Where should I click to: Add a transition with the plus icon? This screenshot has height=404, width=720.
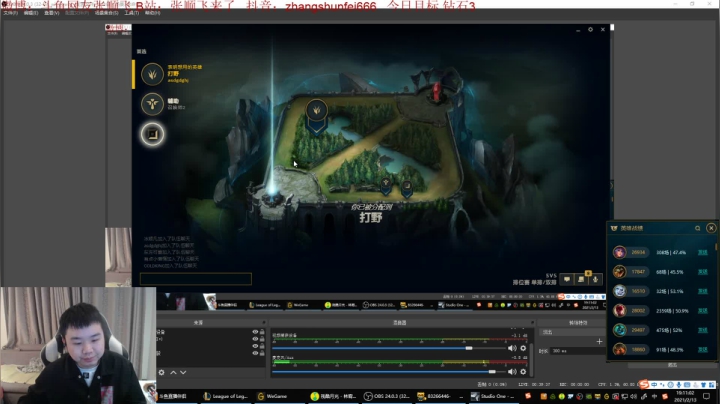(x=599, y=341)
